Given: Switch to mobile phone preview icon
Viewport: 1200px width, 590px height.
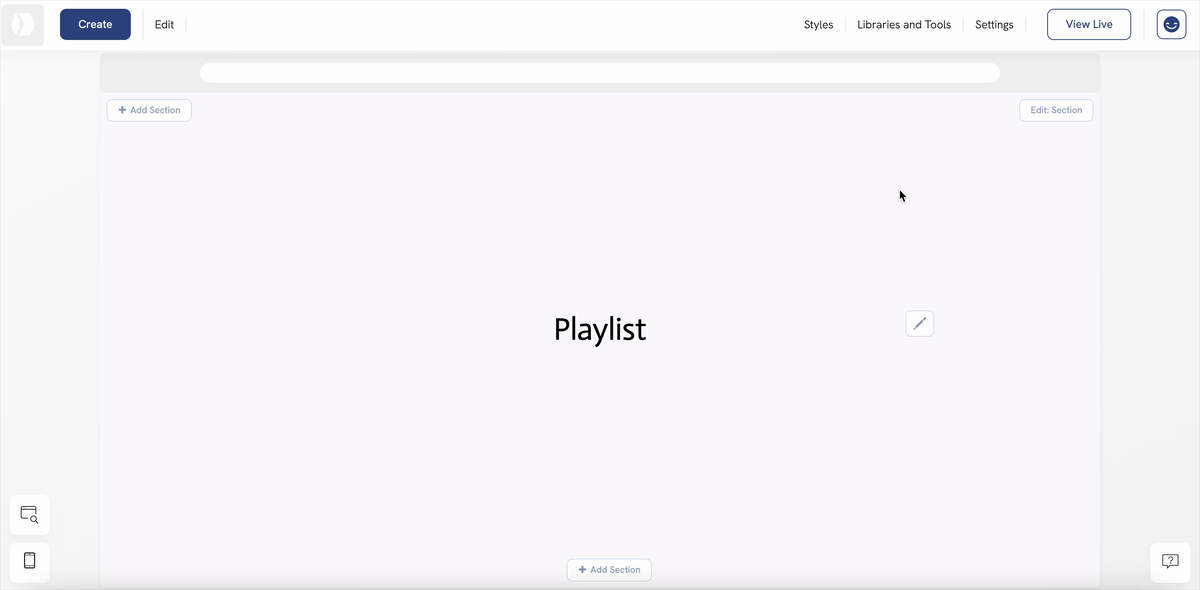Looking at the screenshot, I should coord(29,560).
